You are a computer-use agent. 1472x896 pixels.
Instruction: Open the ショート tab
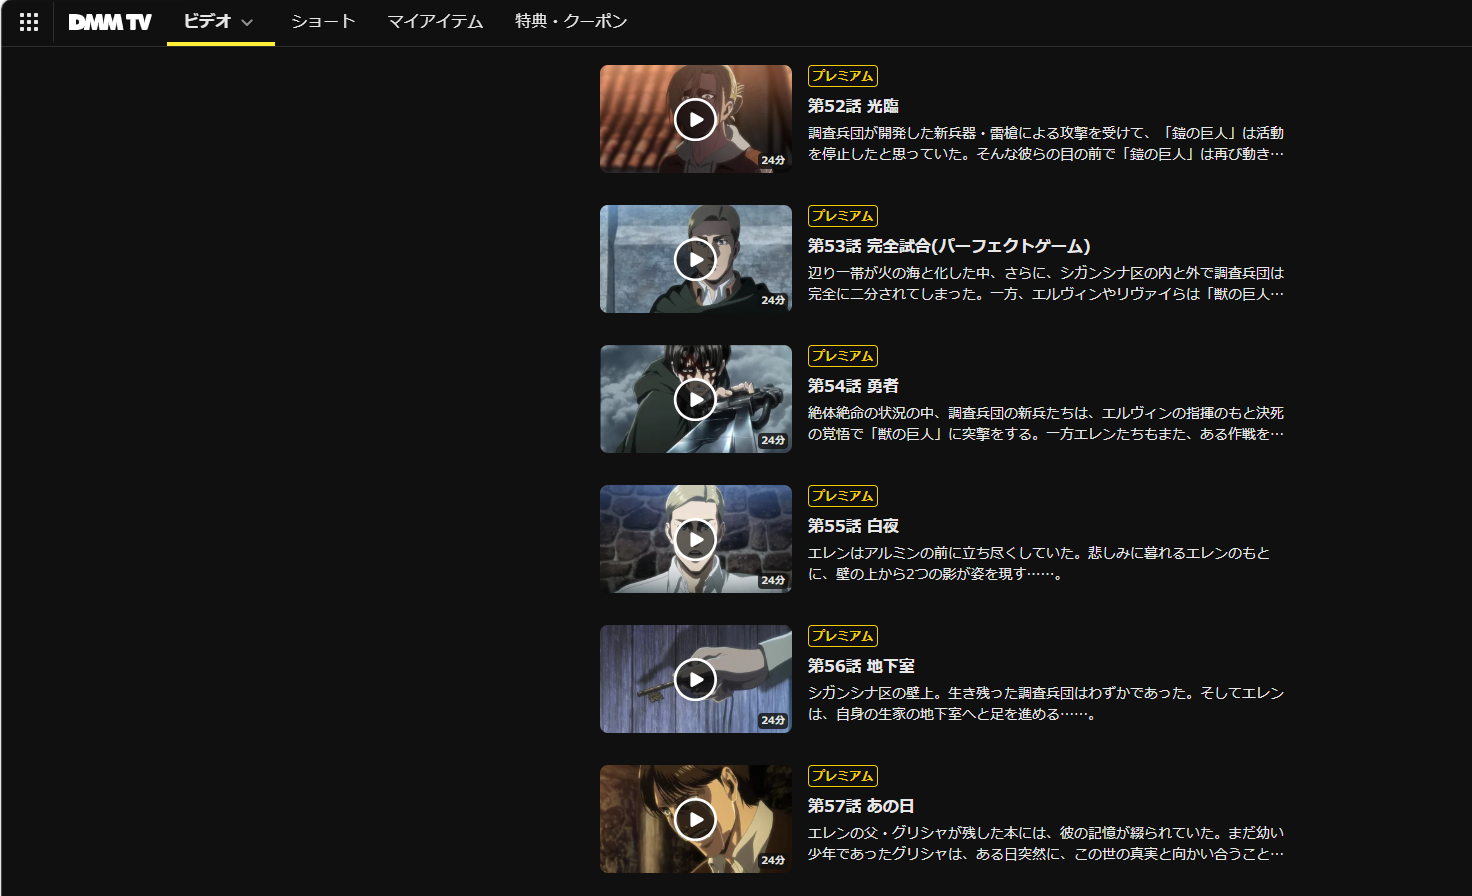[x=323, y=21]
